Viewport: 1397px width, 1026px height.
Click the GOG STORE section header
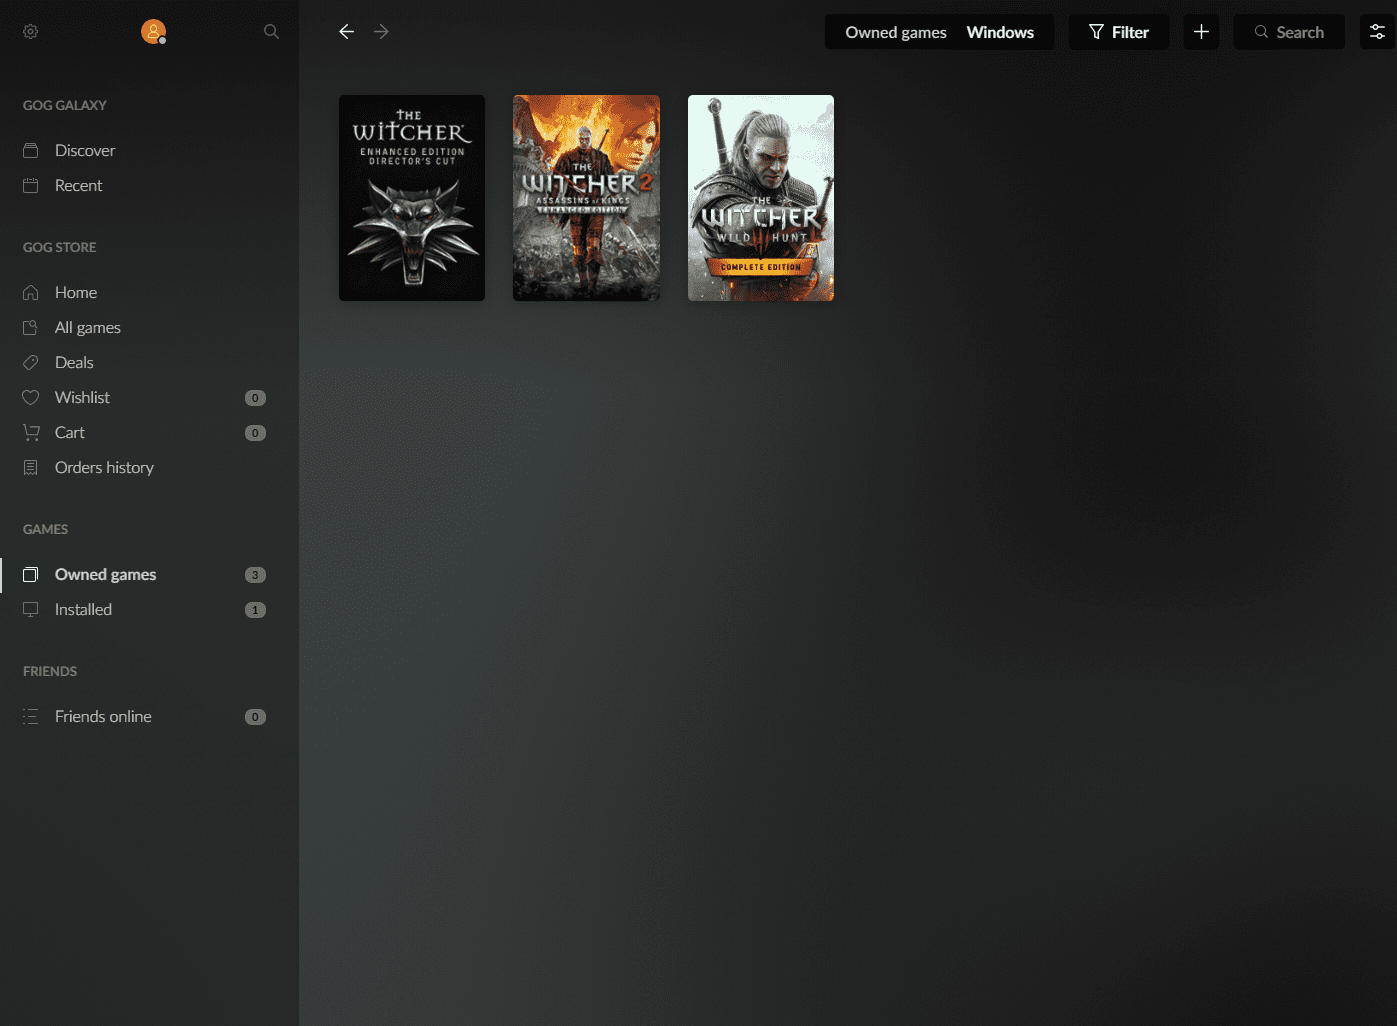point(60,247)
